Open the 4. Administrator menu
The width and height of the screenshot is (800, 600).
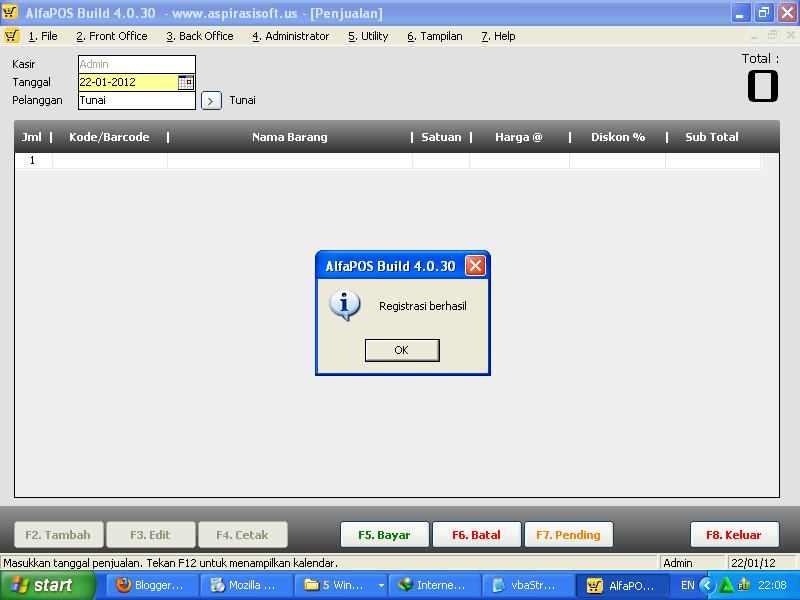pyautogui.click(x=291, y=36)
